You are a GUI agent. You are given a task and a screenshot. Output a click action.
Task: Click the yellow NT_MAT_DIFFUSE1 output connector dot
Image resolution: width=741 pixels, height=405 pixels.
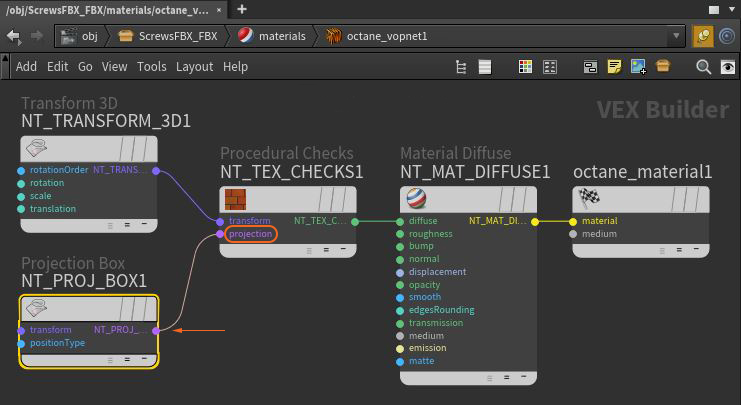[x=535, y=221]
